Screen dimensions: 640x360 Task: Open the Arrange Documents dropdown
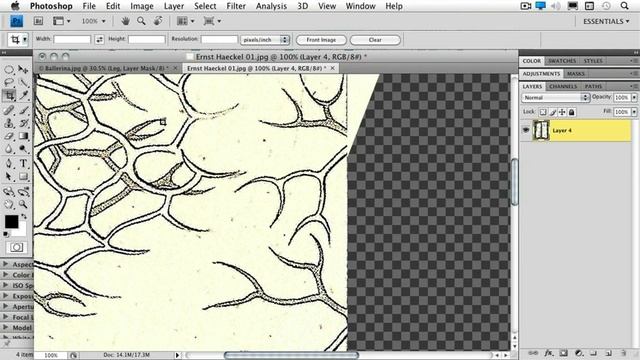pyautogui.click(x=186, y=21)
